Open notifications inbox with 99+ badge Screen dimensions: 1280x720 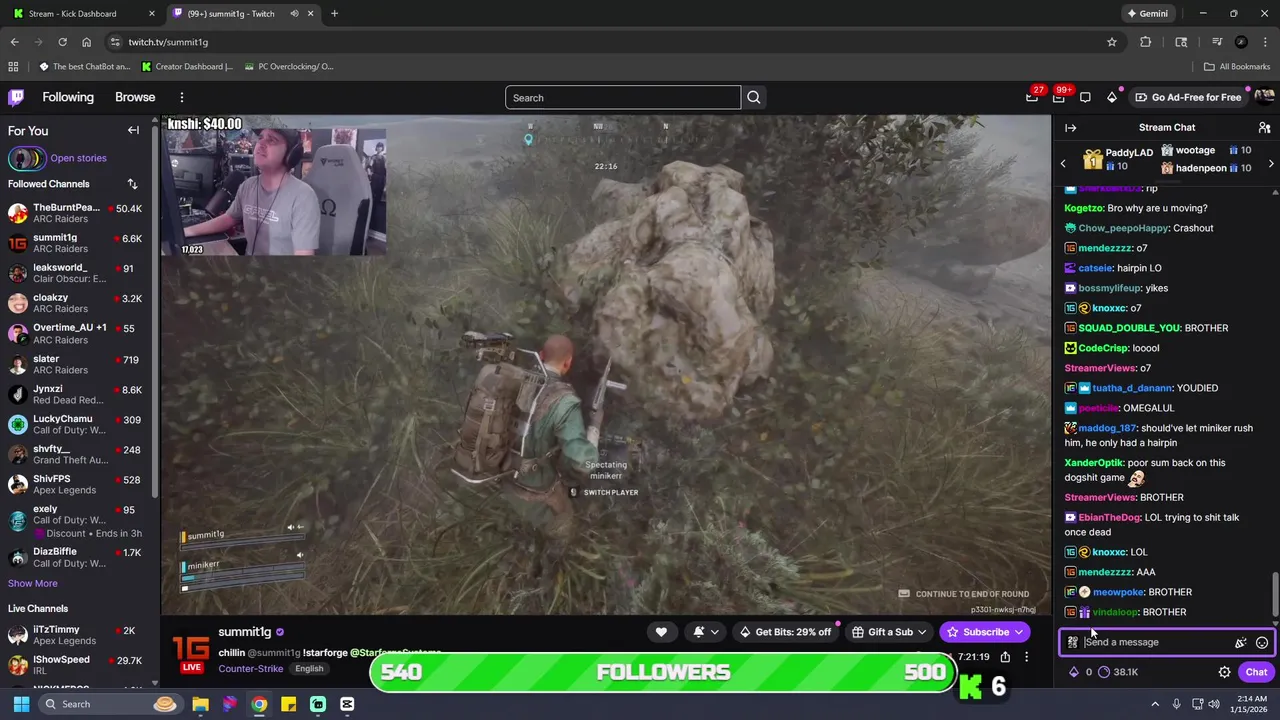tap(1059, 97)
